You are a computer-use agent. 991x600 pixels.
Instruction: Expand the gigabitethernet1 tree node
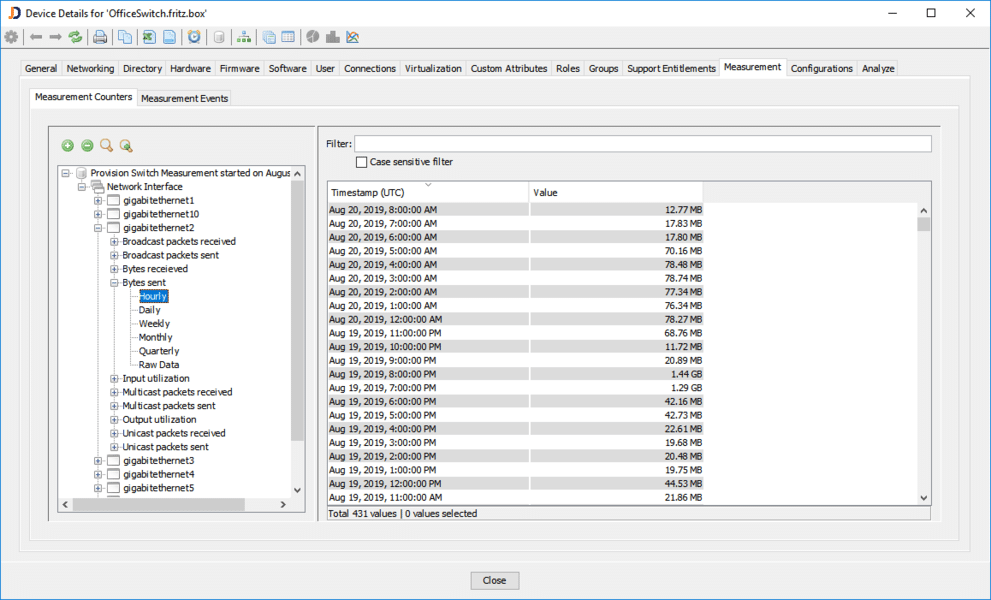coord(98,200)
